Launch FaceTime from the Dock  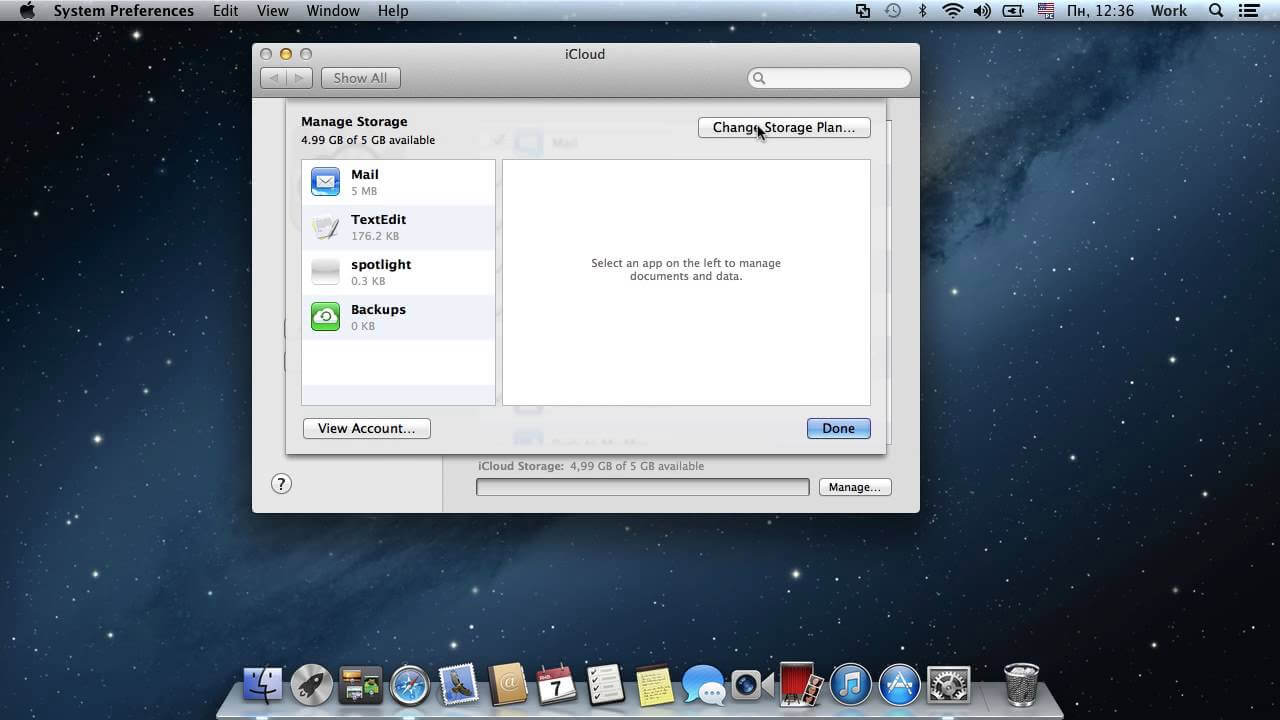(x=752, y=686)
